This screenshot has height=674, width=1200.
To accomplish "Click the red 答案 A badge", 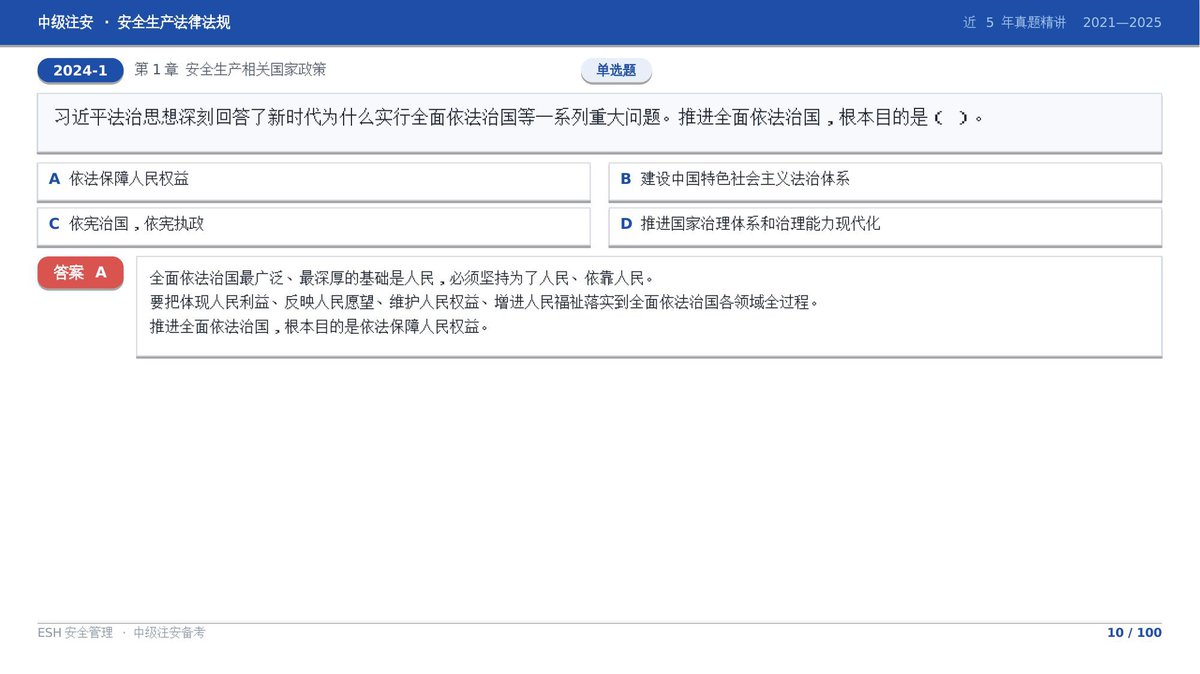I will pyautogui.click(x=80, y=273).
